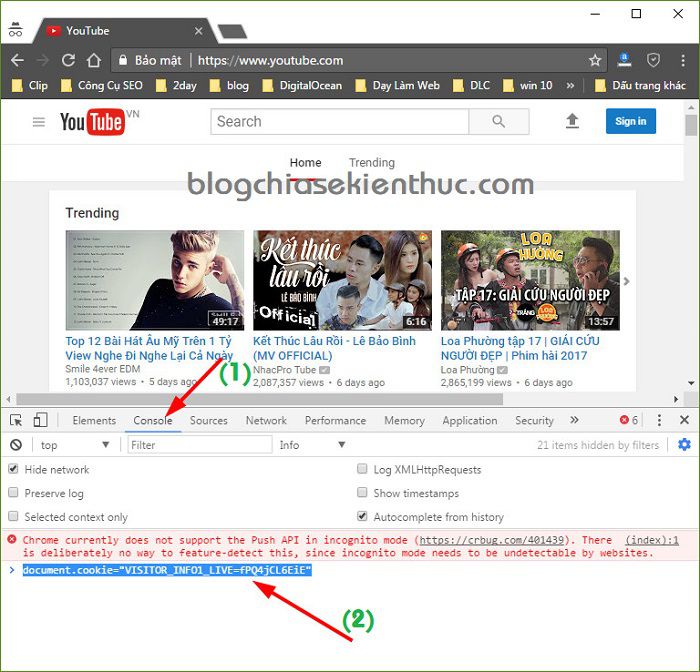Open the top context dropdown
Screen dimensions: 700x672
(x=74, y=445)
